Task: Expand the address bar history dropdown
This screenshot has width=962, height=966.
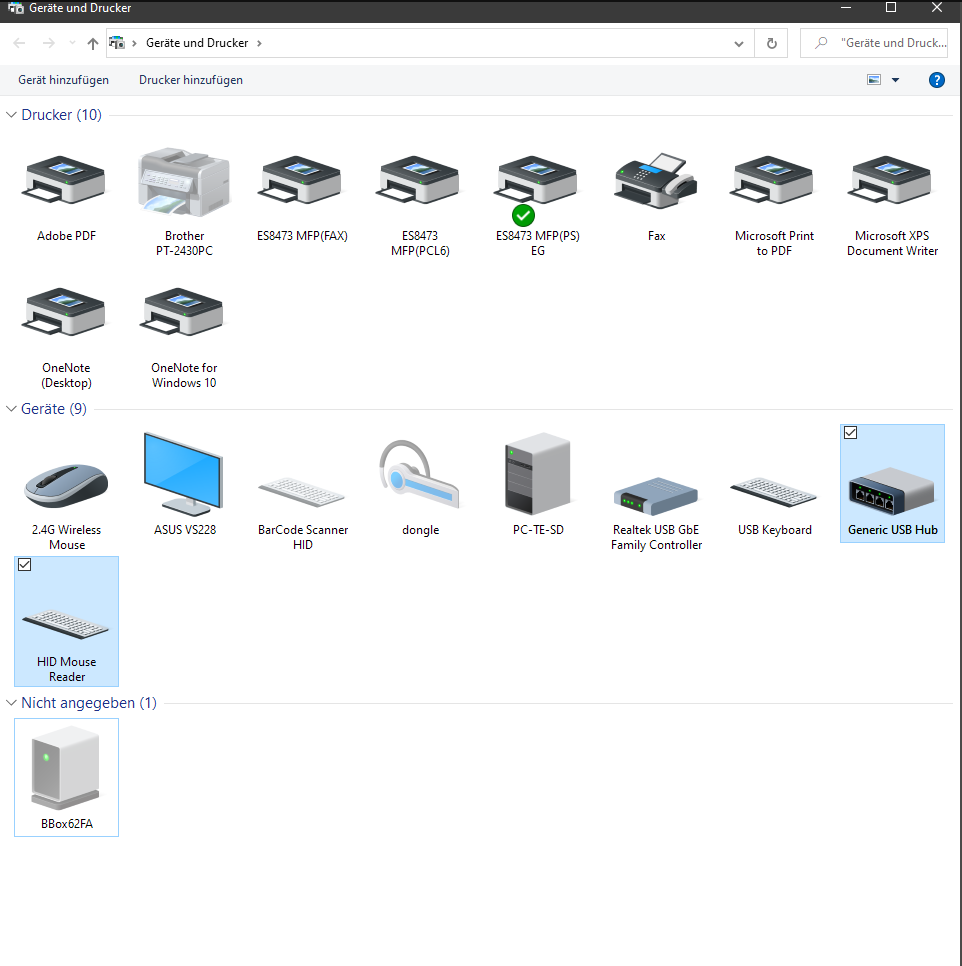Action: coord(739,44)
